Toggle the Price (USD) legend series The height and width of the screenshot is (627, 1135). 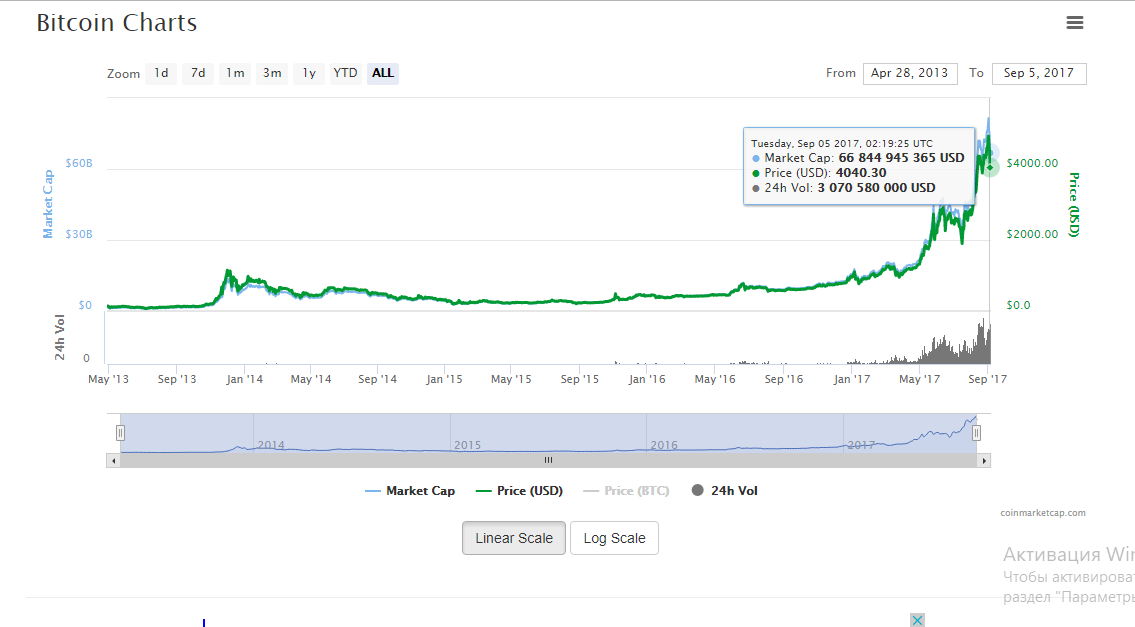tap(519, 491)
